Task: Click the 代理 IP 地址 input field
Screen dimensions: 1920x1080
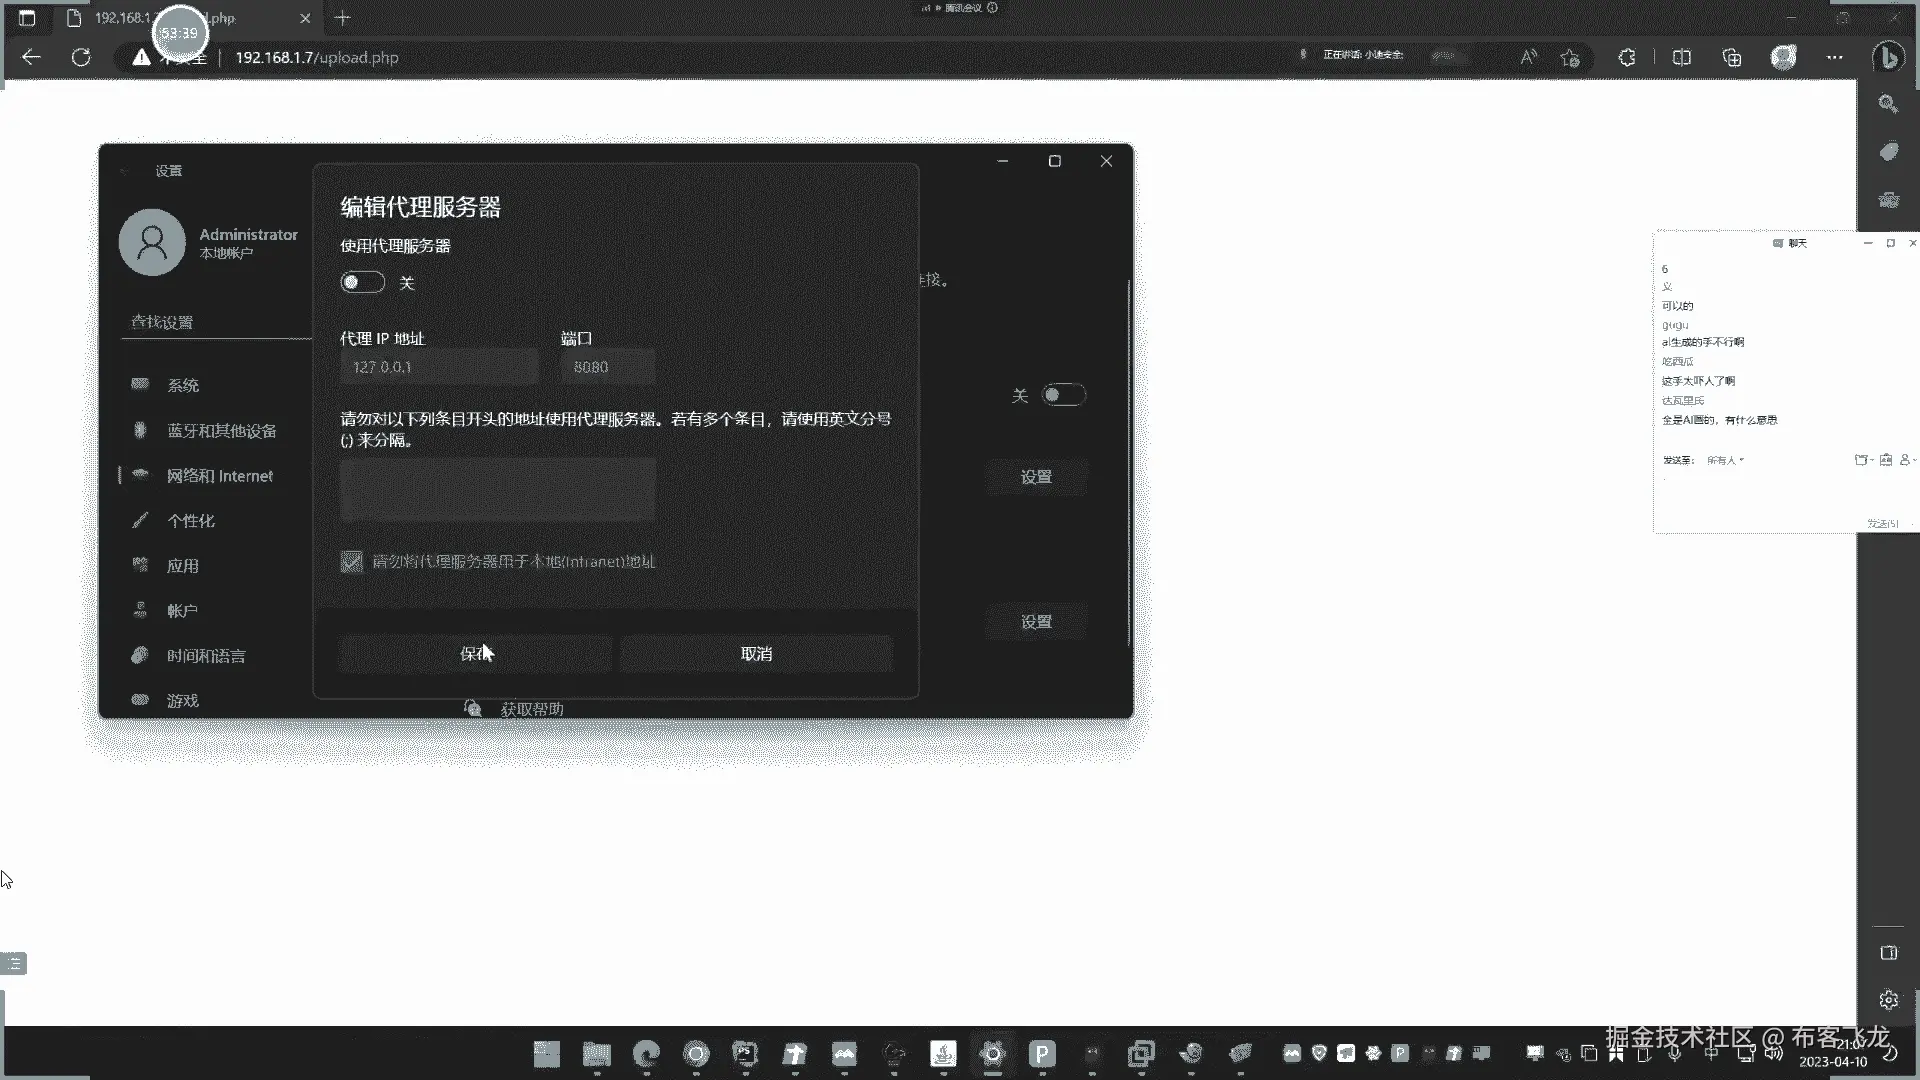Action: [x=439, y=367]
